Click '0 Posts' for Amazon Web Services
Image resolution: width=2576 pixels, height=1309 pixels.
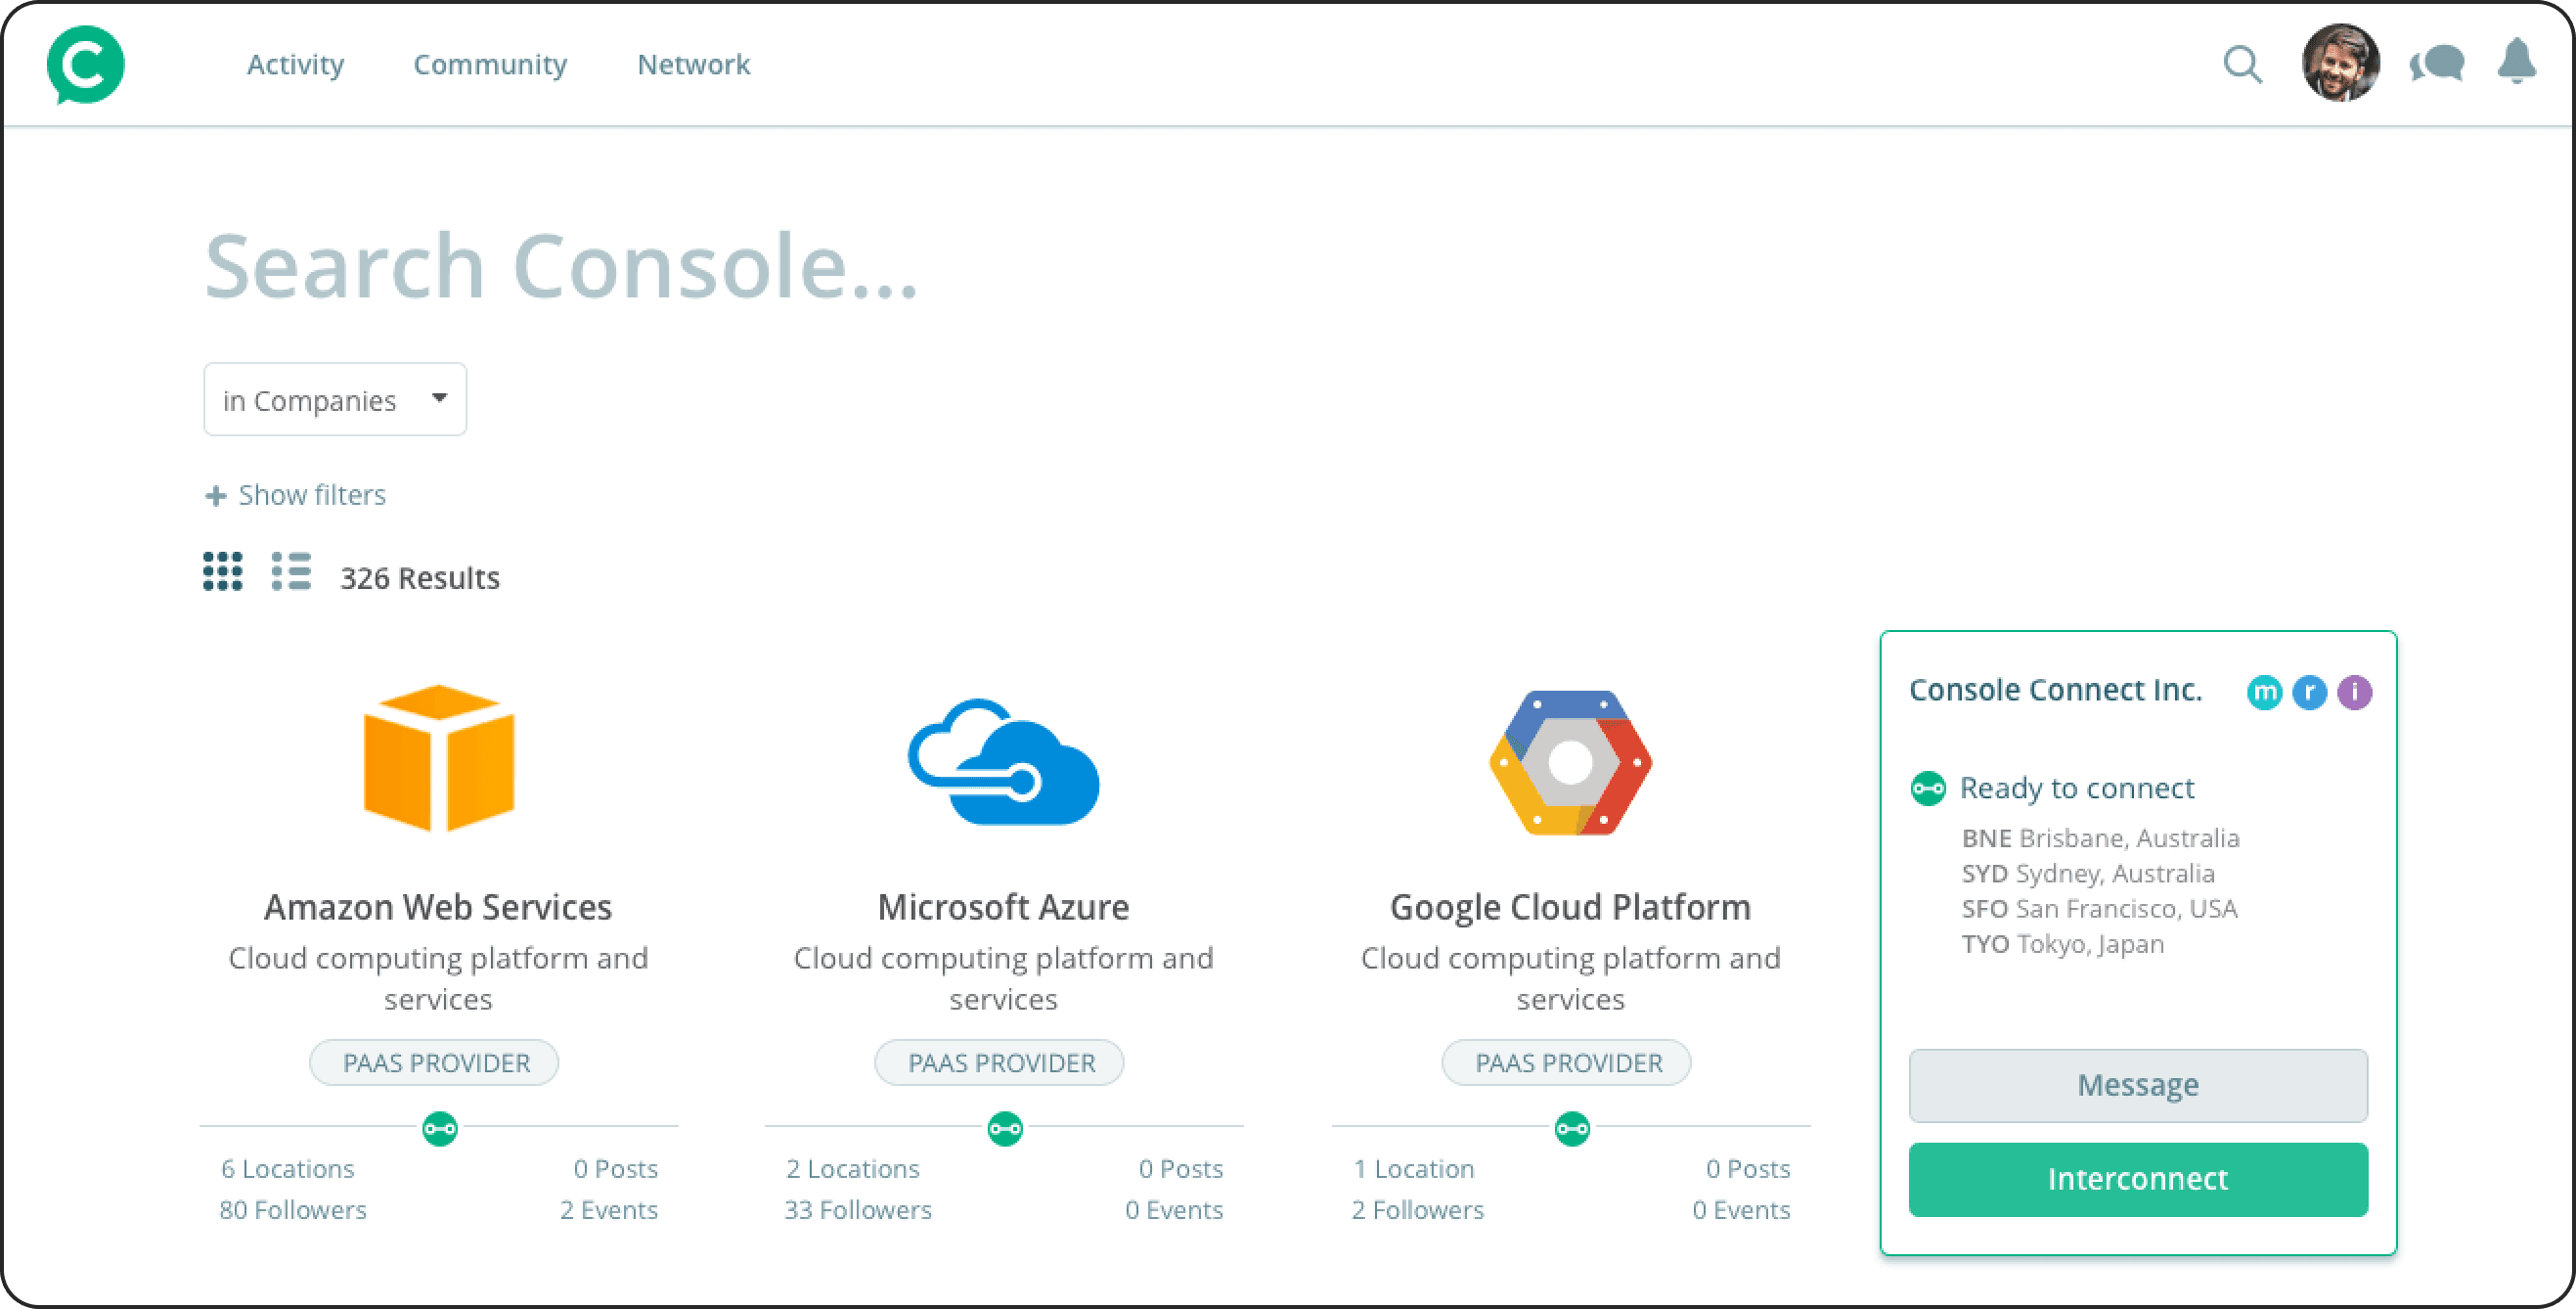pyautogui.click(x=616, y=1169)
